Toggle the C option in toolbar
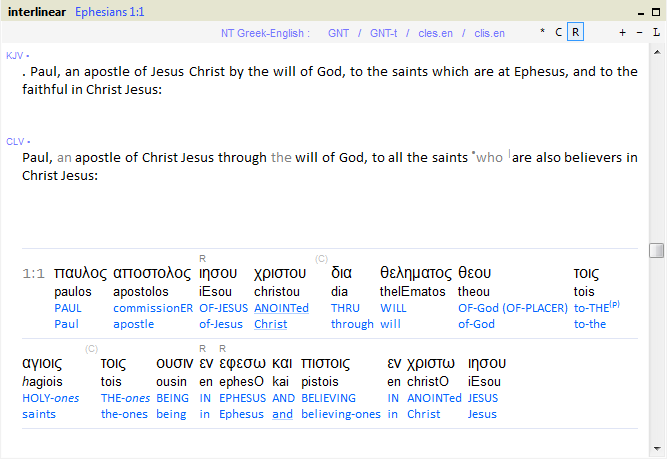The width and height of the screenshot is (667, 459). pyautogui.click(x=559, y=32)
